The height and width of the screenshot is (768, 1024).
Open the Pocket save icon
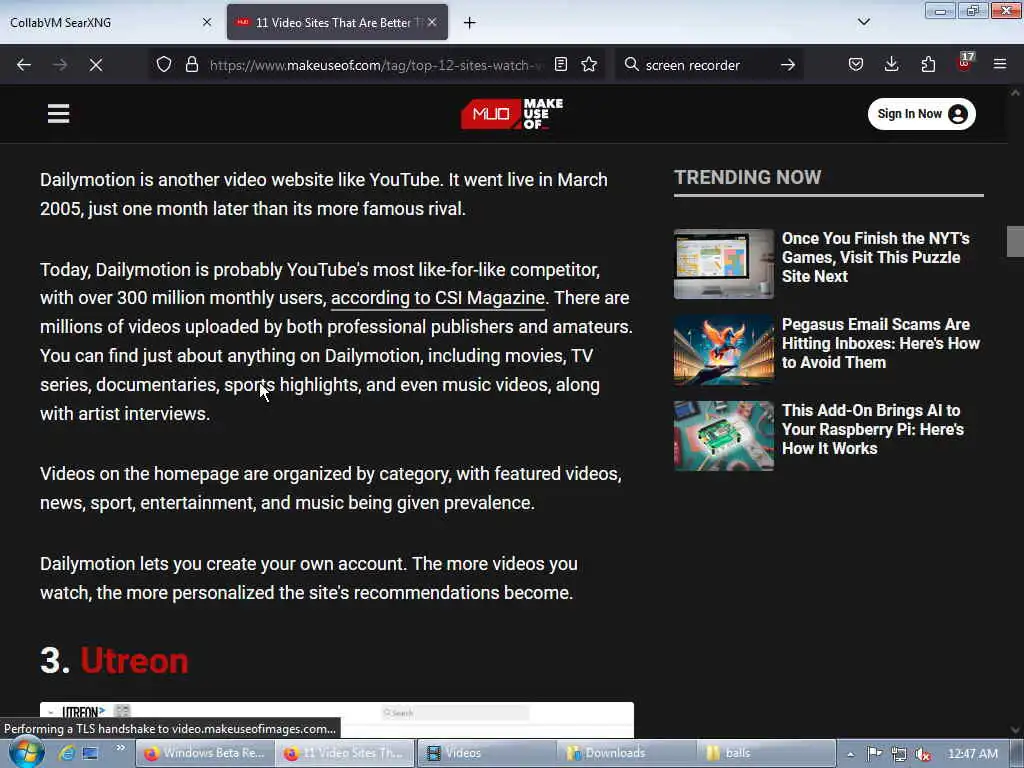pos(856,65)
